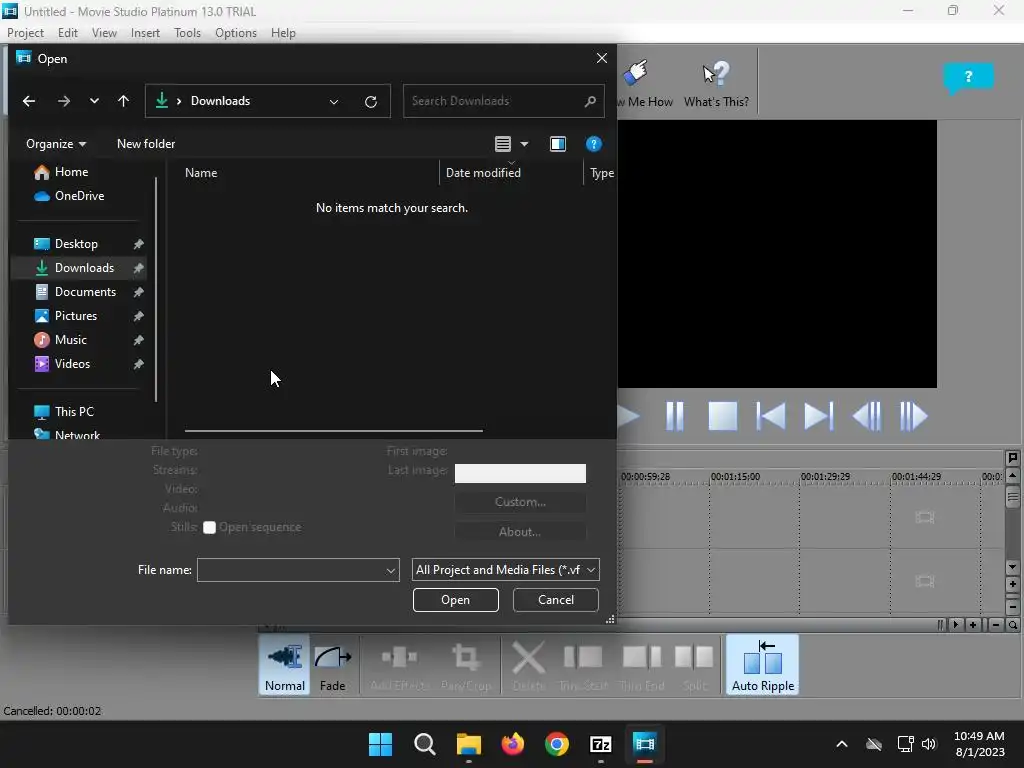Toggle the Open sequence checkbox
Image resolution: width=1024 pixels, height=768 pixels.
pyautogui.click(x=210, y=528)
